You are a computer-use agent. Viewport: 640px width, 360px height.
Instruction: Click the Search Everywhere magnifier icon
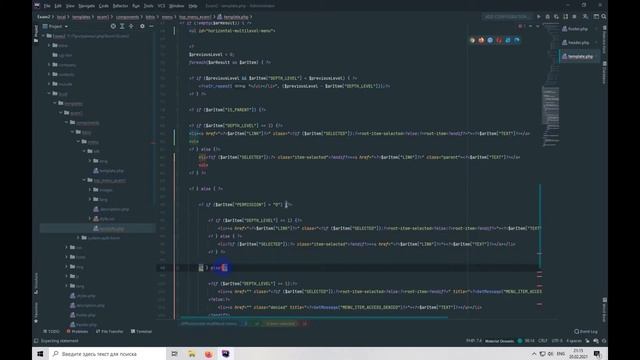click(604, 17)
